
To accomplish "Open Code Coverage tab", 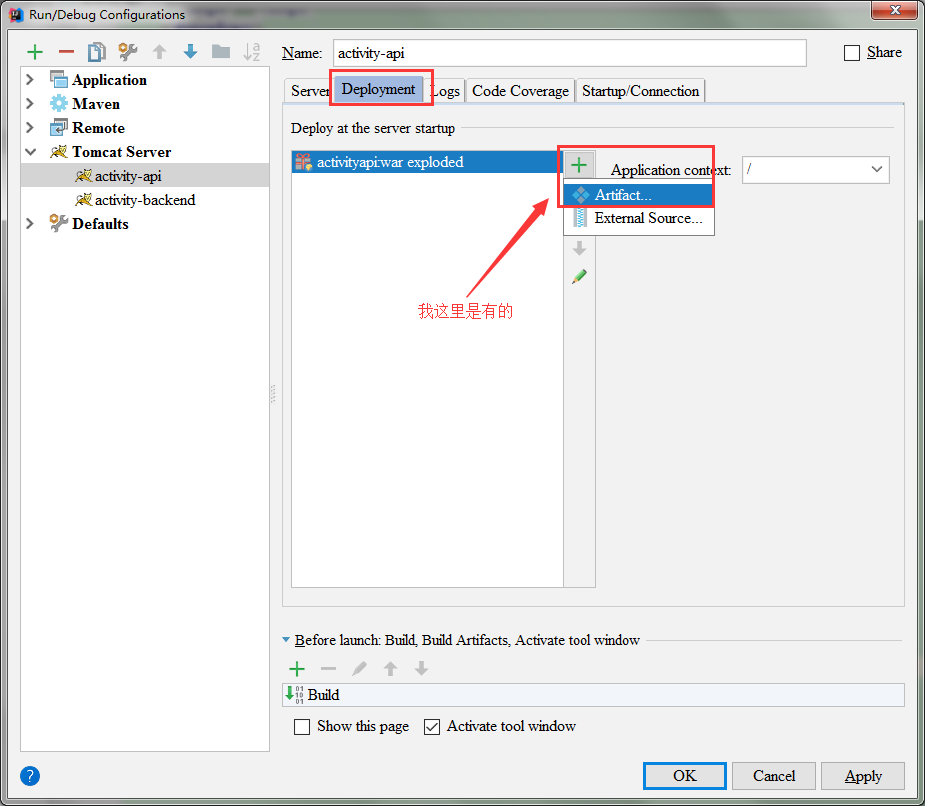I will pos(520,91).
